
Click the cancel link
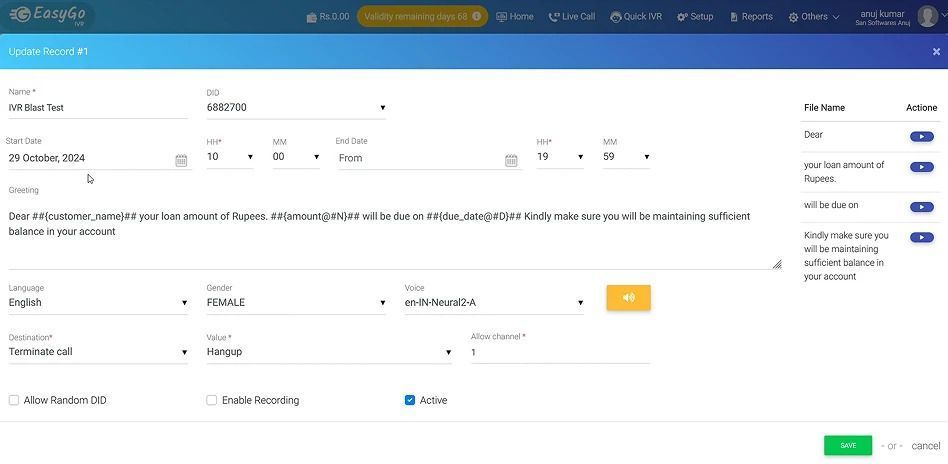[926, 446]
